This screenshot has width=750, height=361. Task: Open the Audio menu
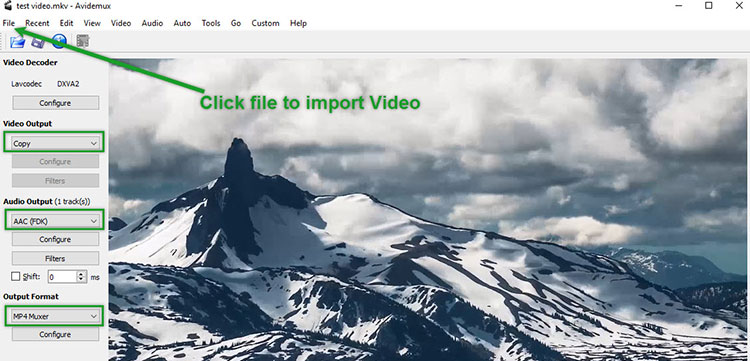tap(152, 23)
